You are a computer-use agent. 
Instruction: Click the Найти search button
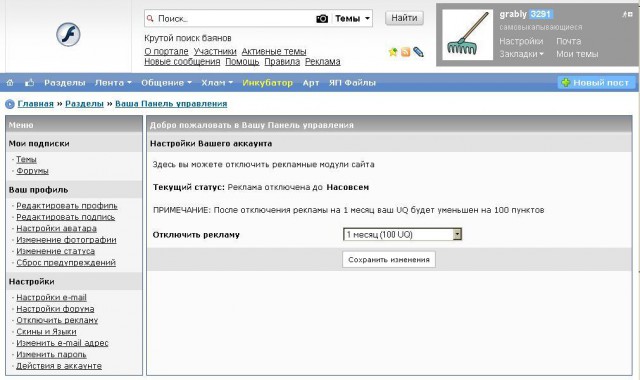404,18
